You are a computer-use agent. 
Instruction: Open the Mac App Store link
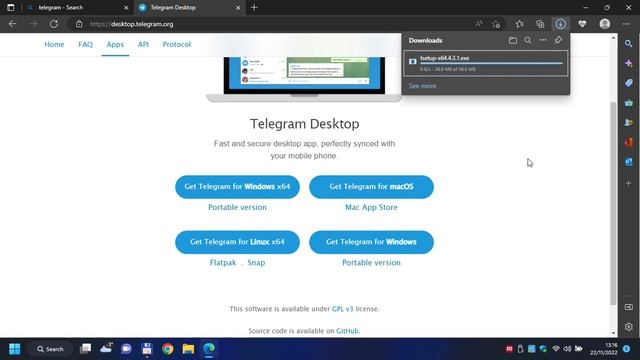371,207
